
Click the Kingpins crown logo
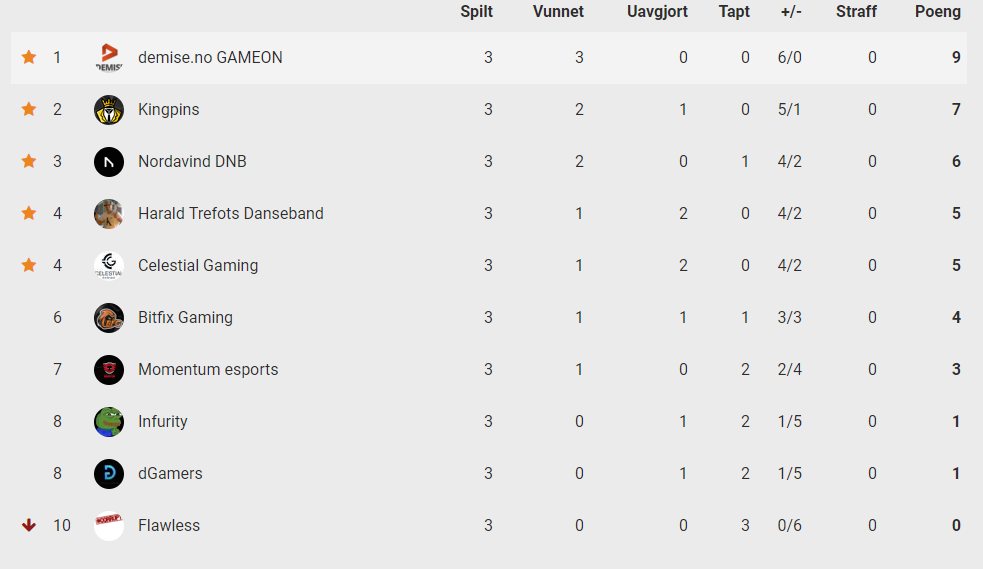109,110
